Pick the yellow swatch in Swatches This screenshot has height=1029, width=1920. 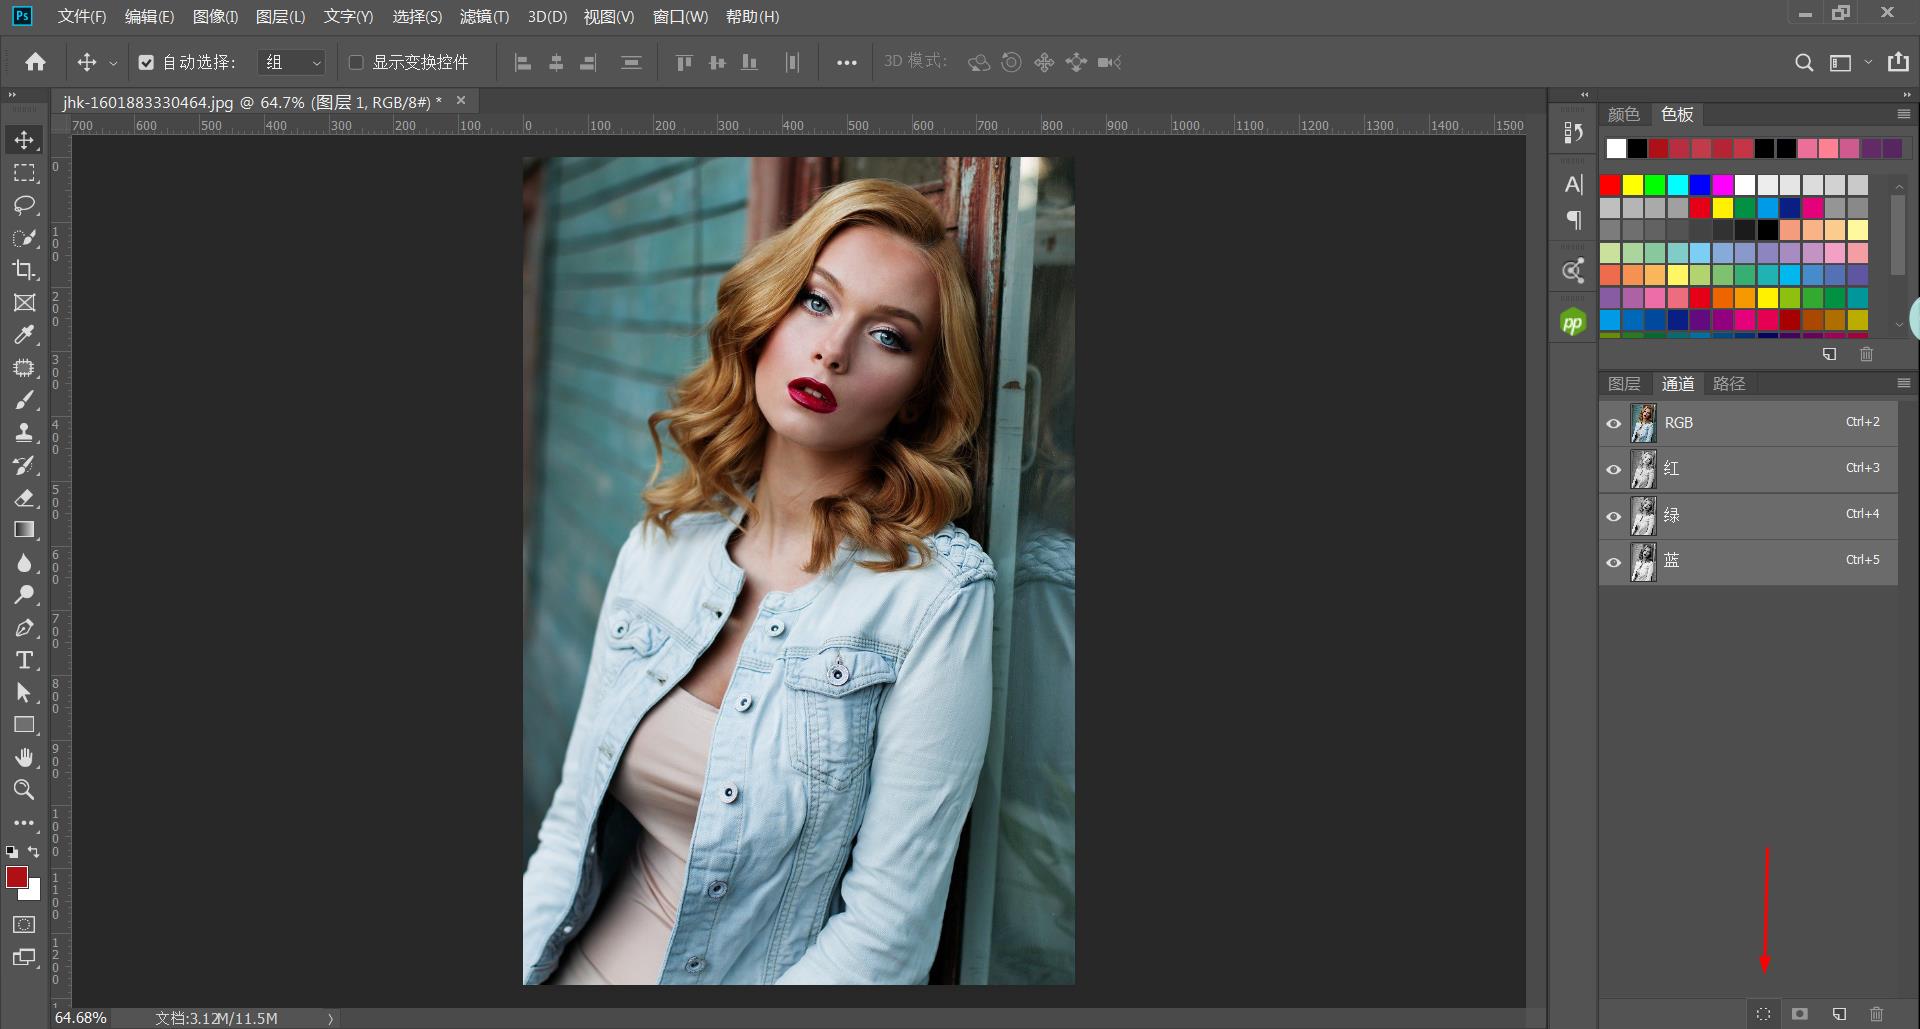point(1633,185)
